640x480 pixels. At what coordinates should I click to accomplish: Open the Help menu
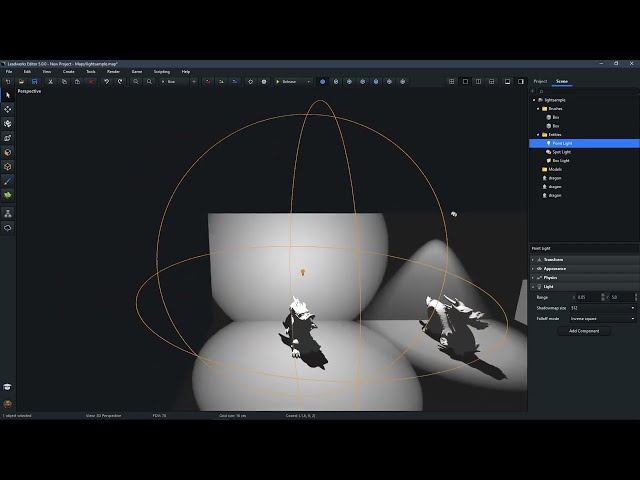pos(186,71)
